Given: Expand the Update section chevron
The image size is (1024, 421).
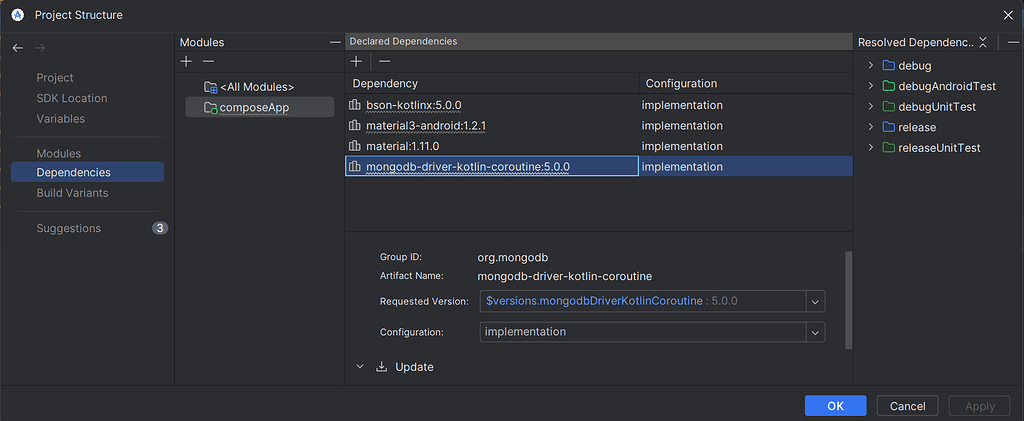Looking at the screenshot, I should coord(360,367).
